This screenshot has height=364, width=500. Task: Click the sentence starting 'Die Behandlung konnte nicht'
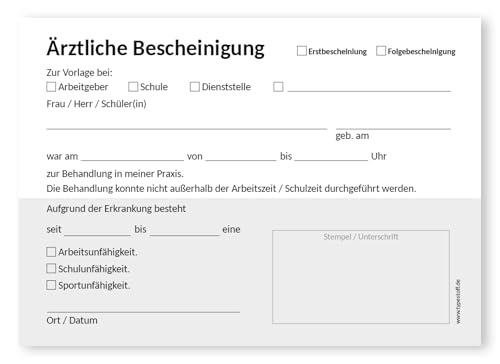click(231, 189)
